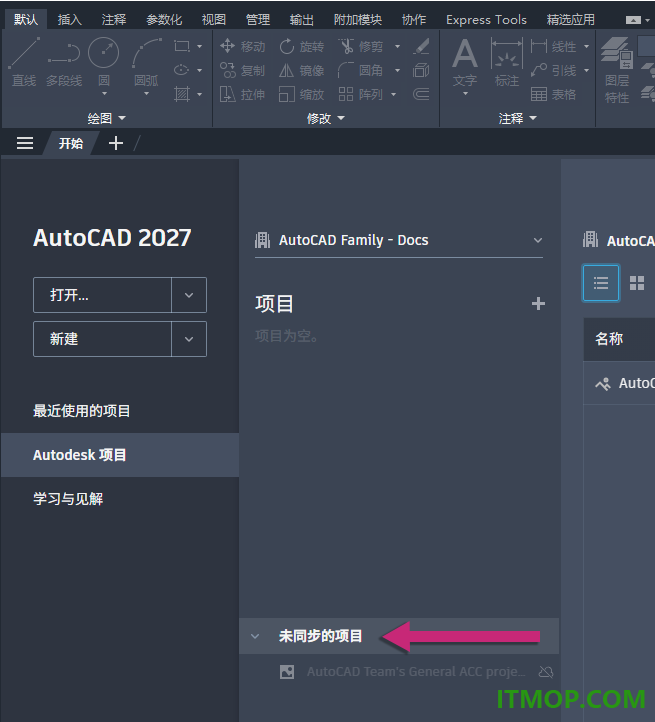Go to 最近使用的项目

tap(82, 411)
